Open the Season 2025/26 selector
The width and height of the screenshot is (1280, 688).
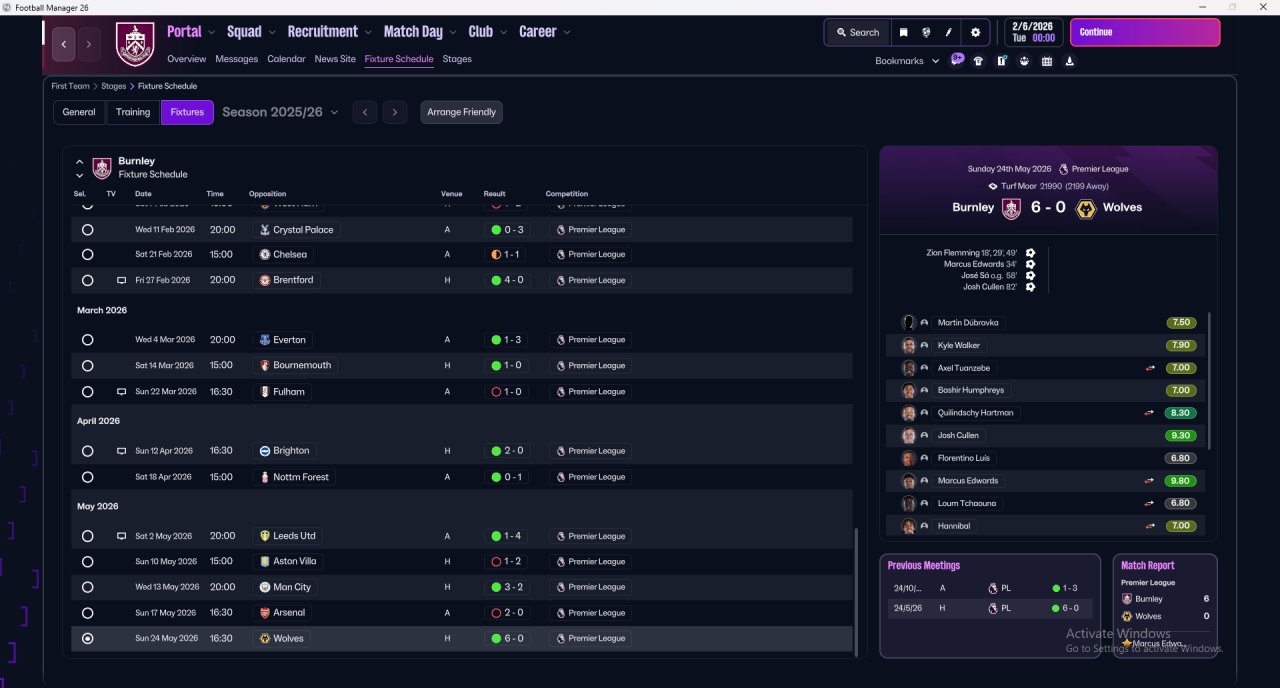point(280,112)
